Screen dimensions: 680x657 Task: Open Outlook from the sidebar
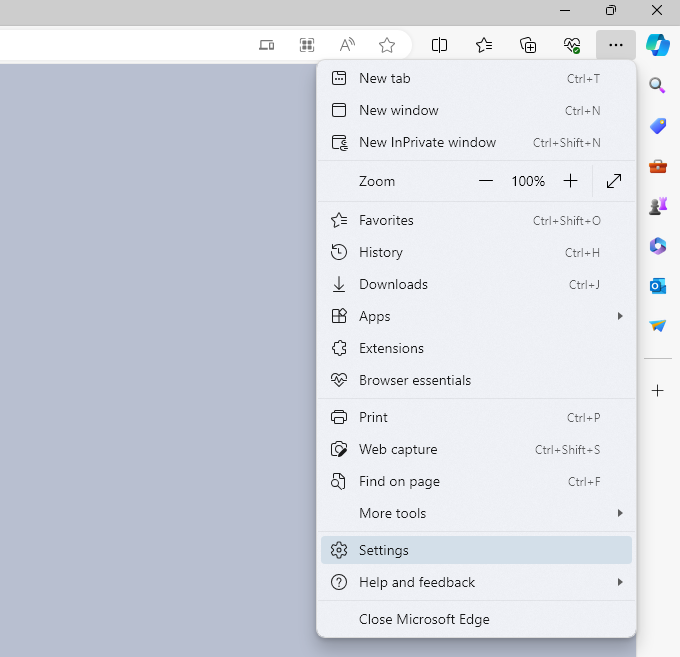click(657, 286)
